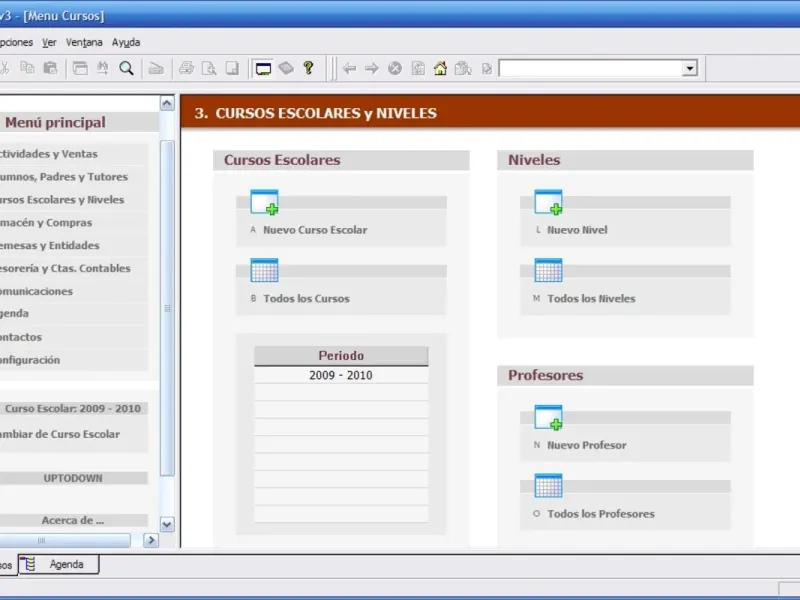Click the Todos los Niveles grid icon
The height and width of the screenshot is (600, 800).
[548, 270]
